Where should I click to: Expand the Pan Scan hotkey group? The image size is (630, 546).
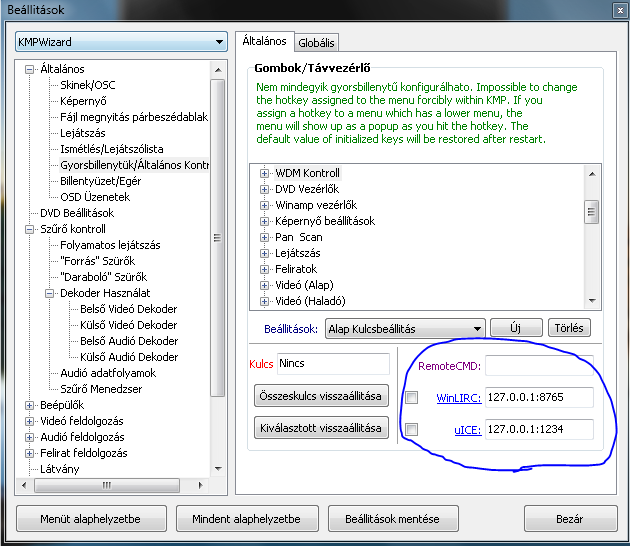pos(264,237)
